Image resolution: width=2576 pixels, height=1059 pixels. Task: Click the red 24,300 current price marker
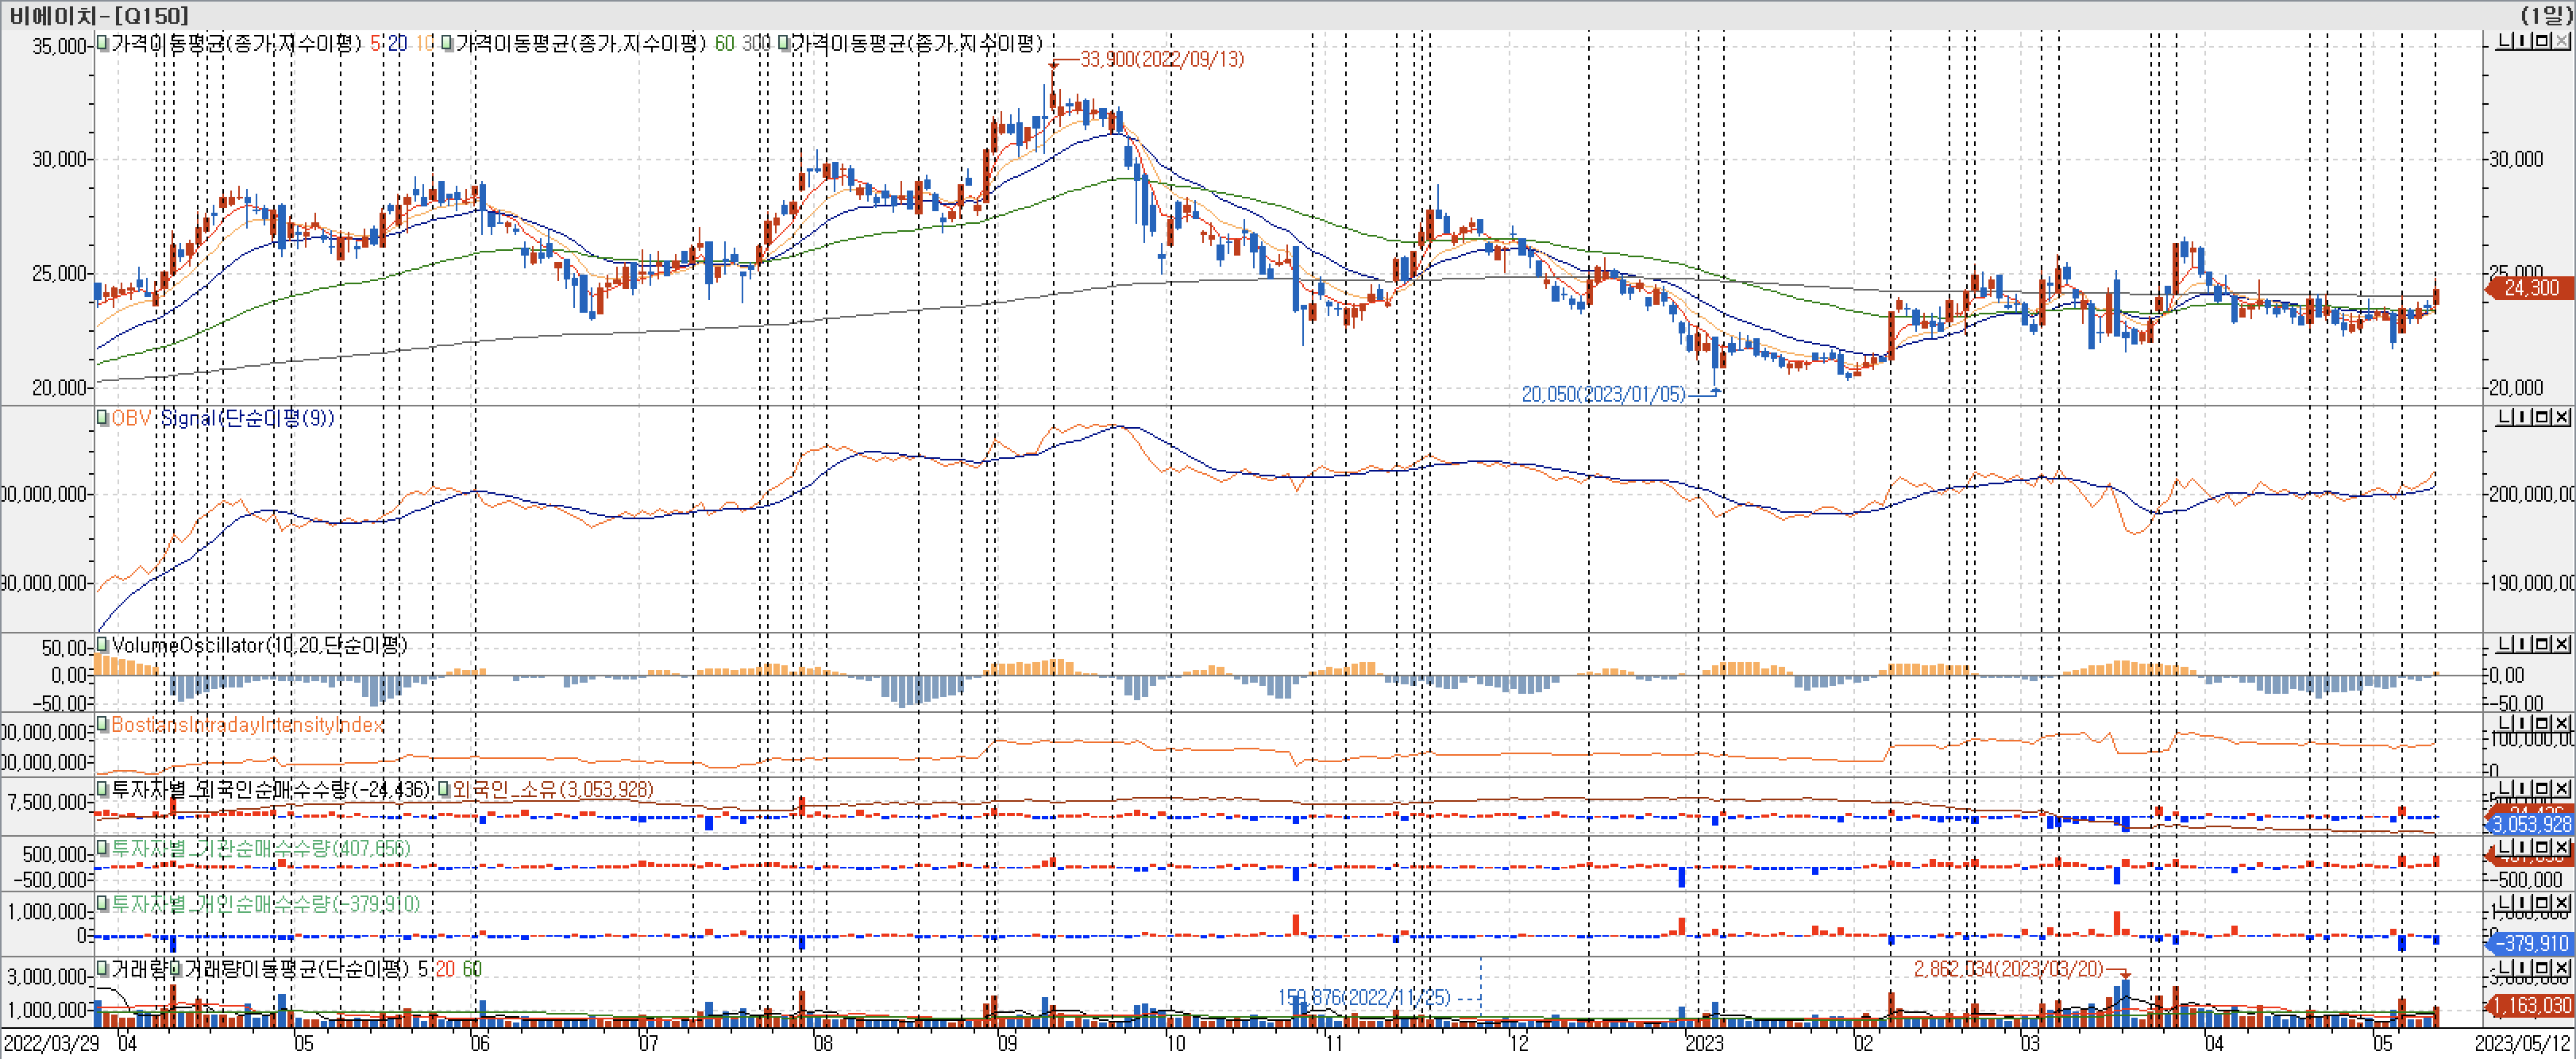(2530, 288)
